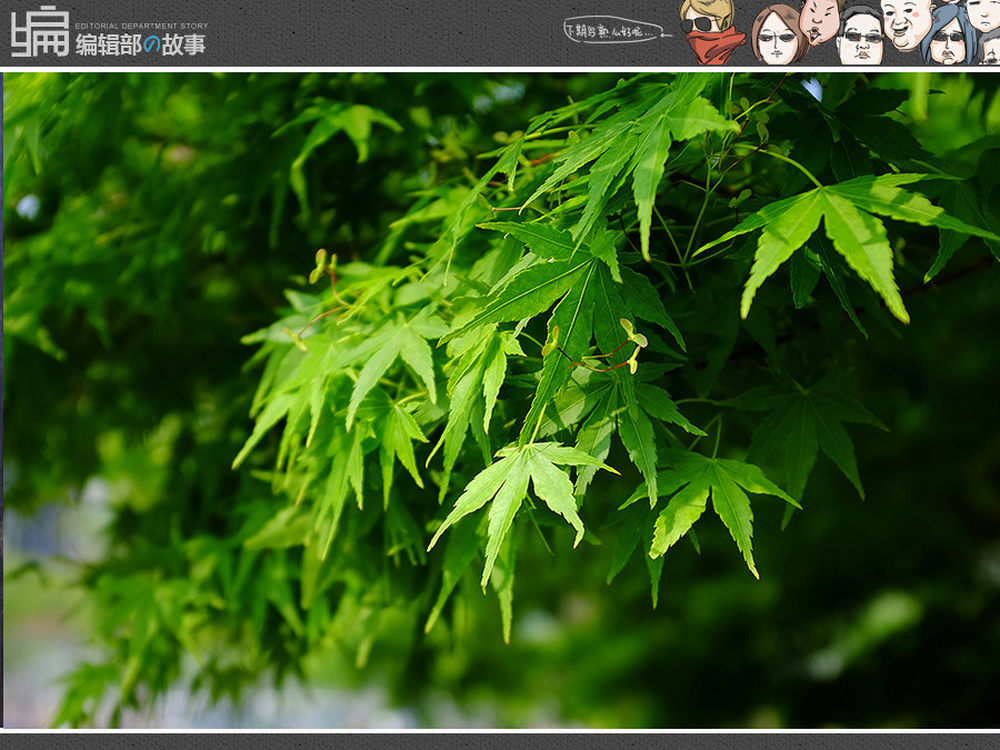Open the green maple leaves photo
Image resolution: width=1000 pixels, height=750 pixels.
[x=501, y=401]
